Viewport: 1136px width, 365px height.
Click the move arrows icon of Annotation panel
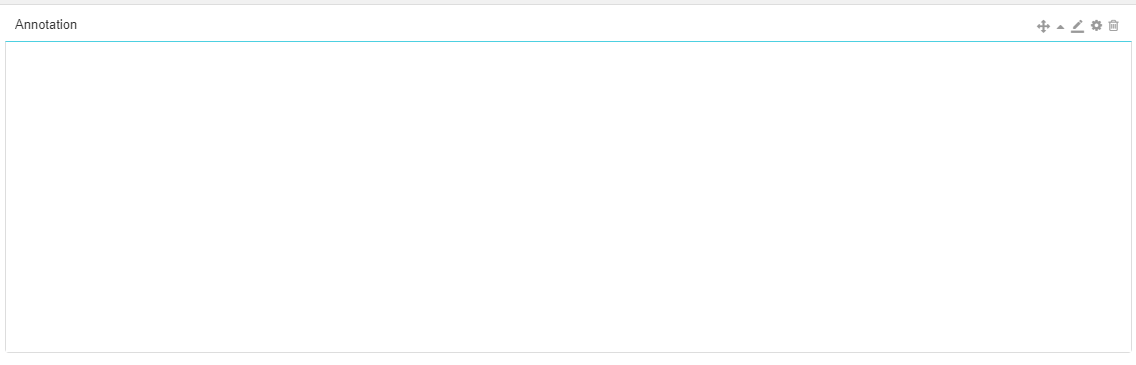click(x=1043, y=26)
